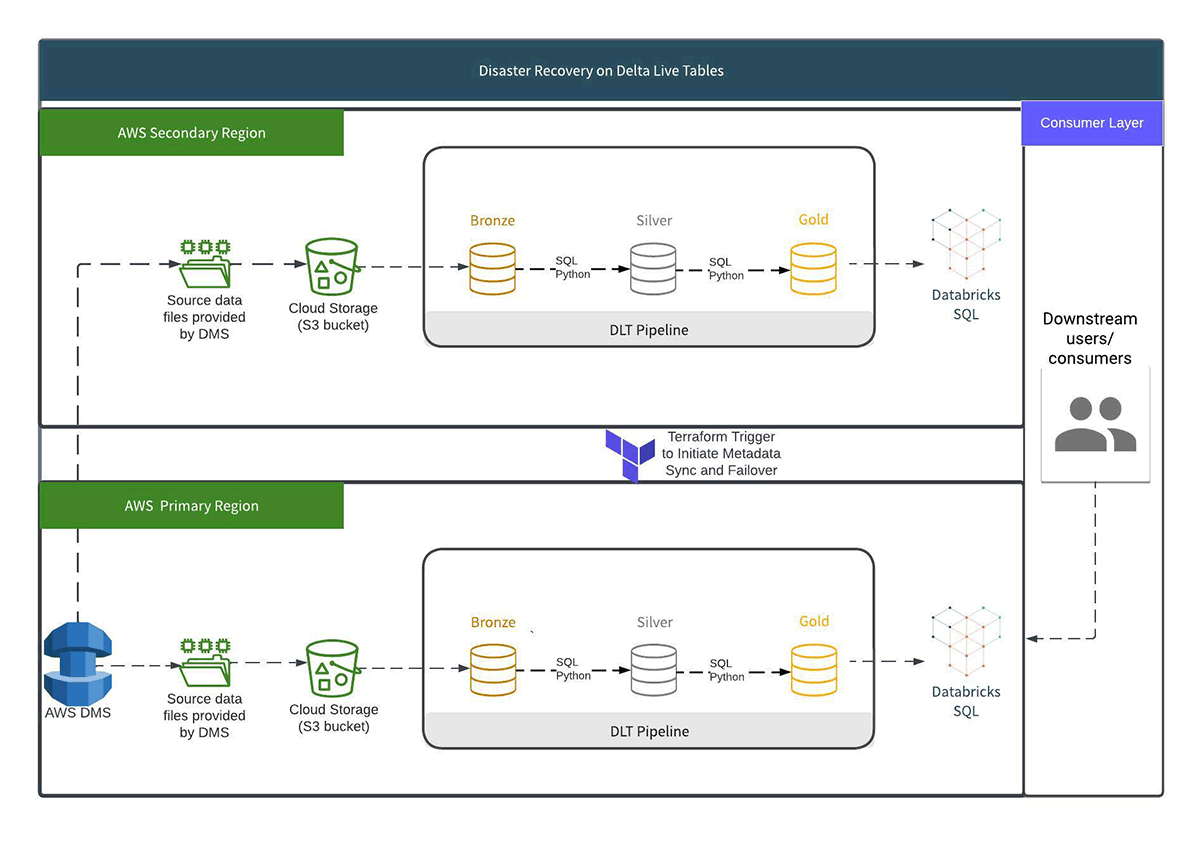This screenshot has width=1200, height=845.
Task: Click Source data files label in Primary Region
Action: 205,716
